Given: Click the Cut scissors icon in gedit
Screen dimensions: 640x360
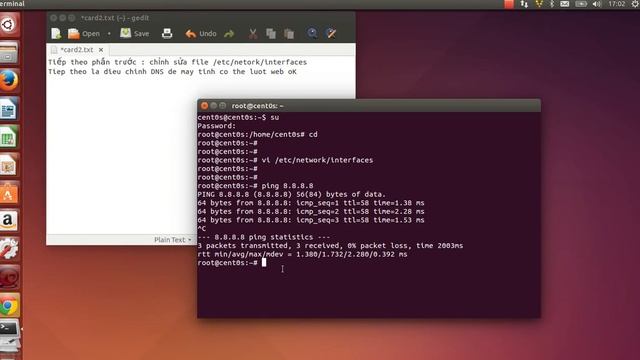Looking at the screenshot, I should 253,33.
